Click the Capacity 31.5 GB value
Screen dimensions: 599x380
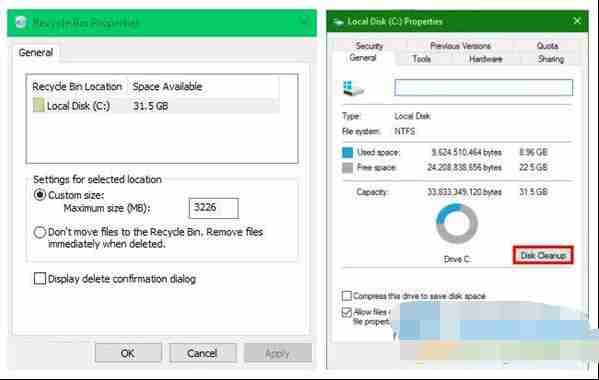[x=533, y=192]
